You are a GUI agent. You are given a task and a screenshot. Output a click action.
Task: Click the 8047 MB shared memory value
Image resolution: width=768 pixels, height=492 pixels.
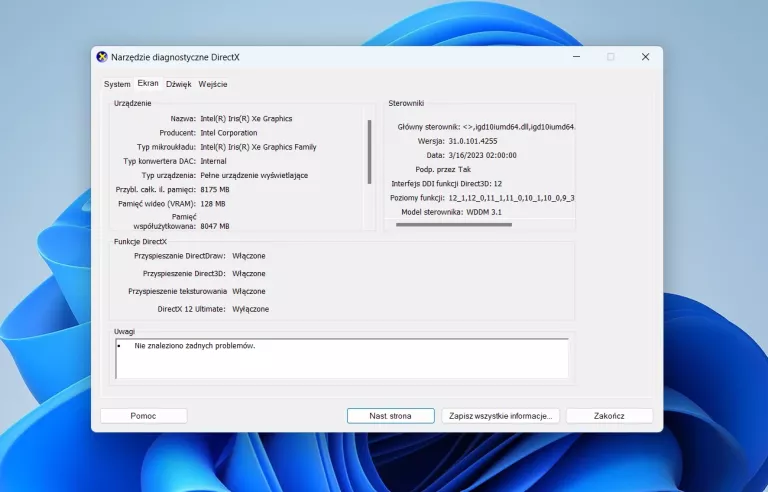tap(215, 226)
